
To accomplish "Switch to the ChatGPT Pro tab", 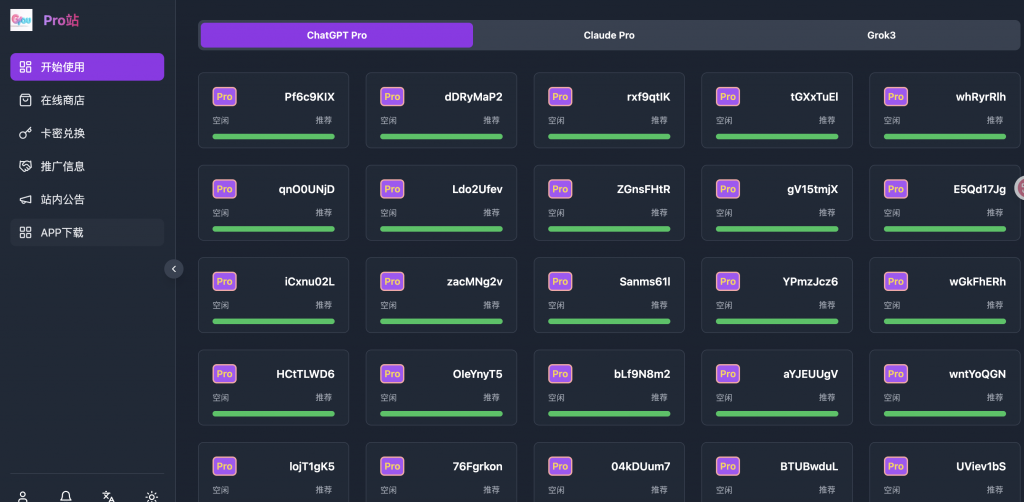I will (337, 35).
